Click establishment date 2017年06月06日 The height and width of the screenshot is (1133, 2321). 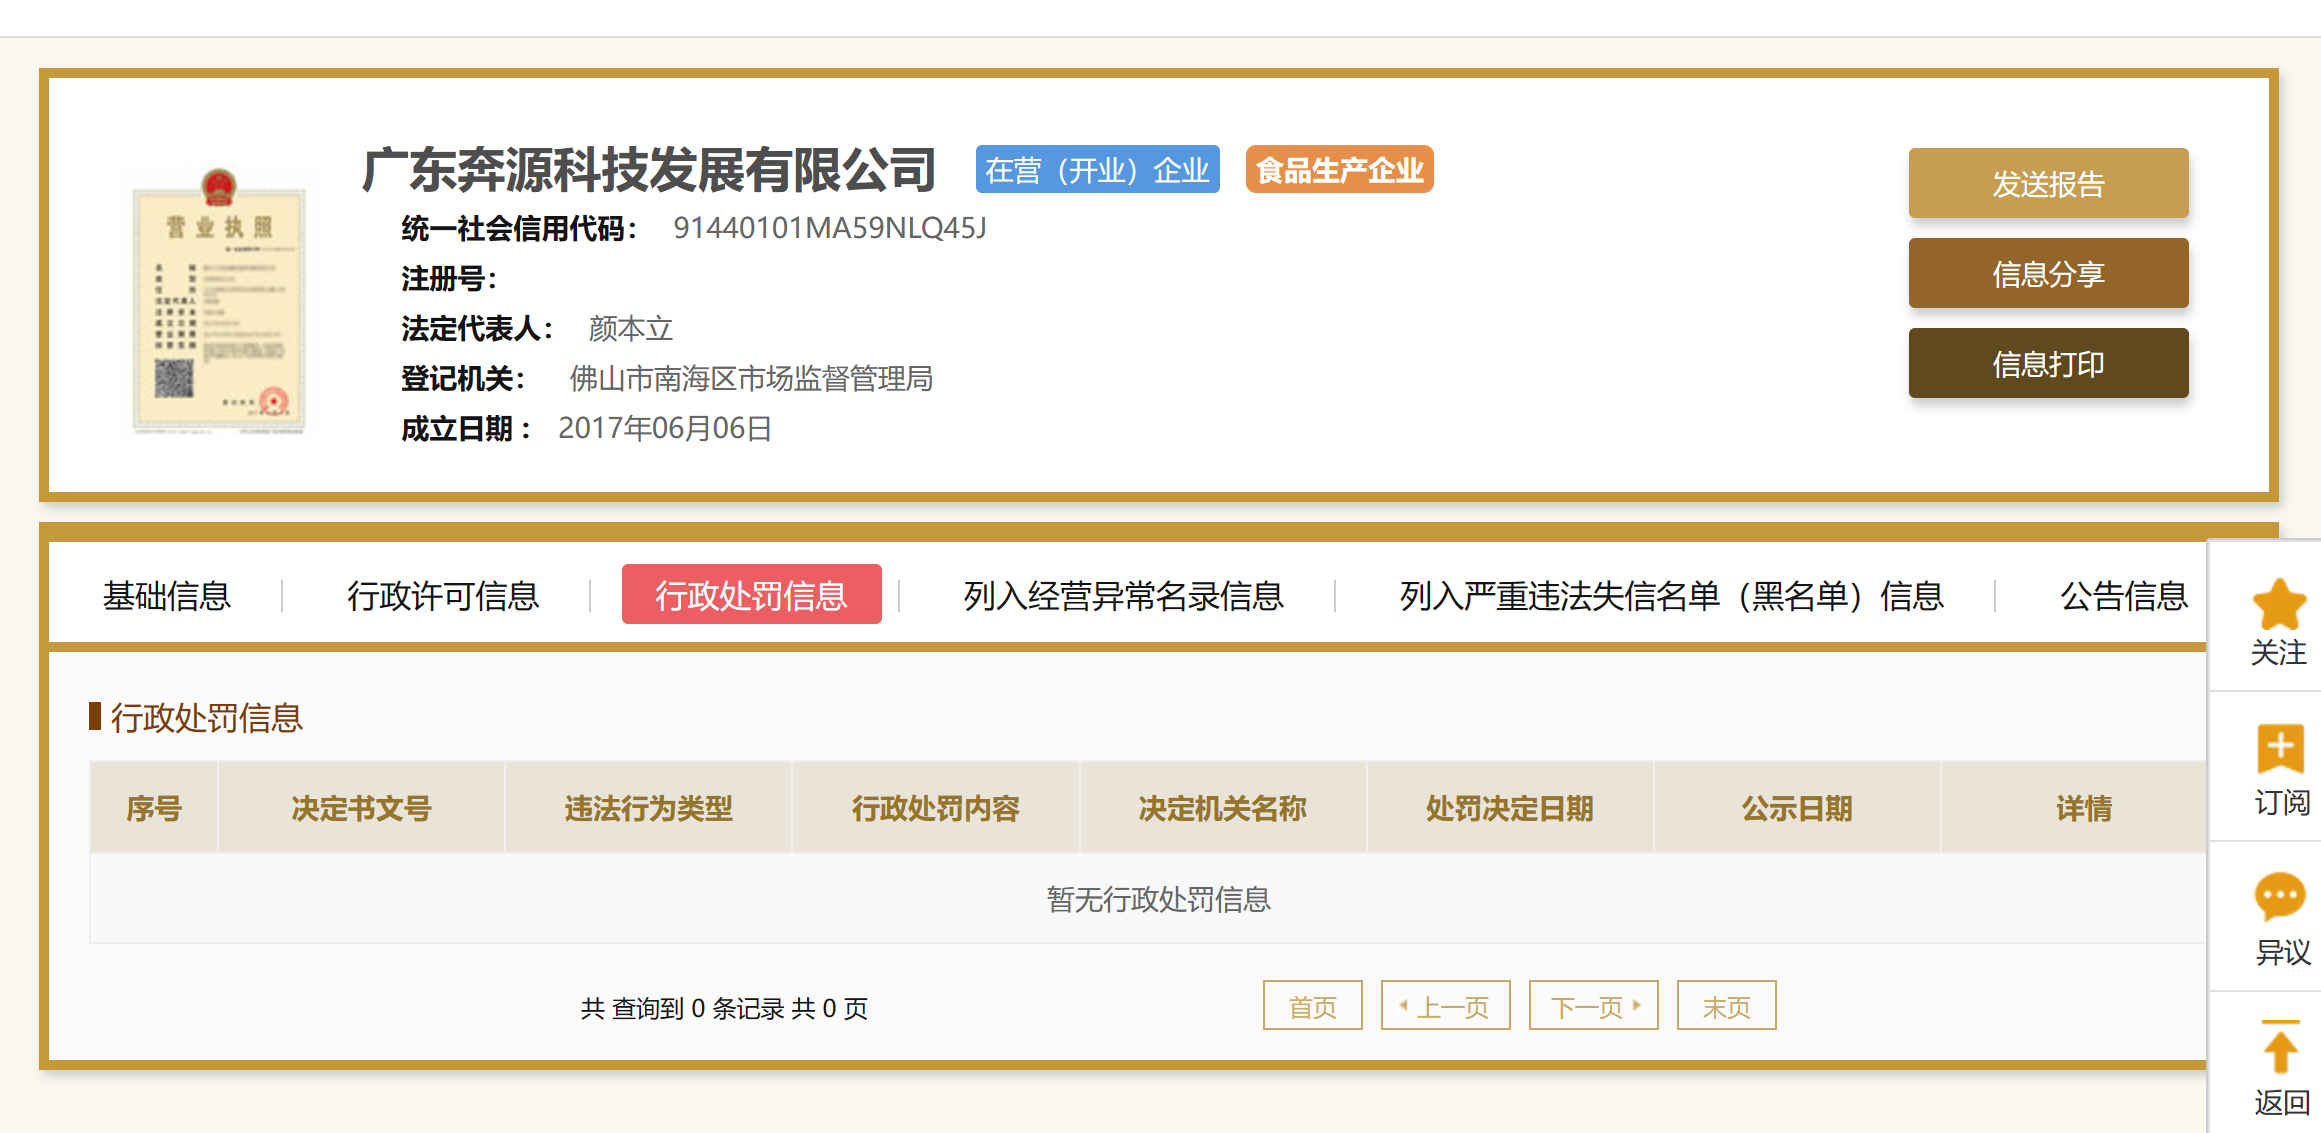pyautogui.click(x=665, y=428)
